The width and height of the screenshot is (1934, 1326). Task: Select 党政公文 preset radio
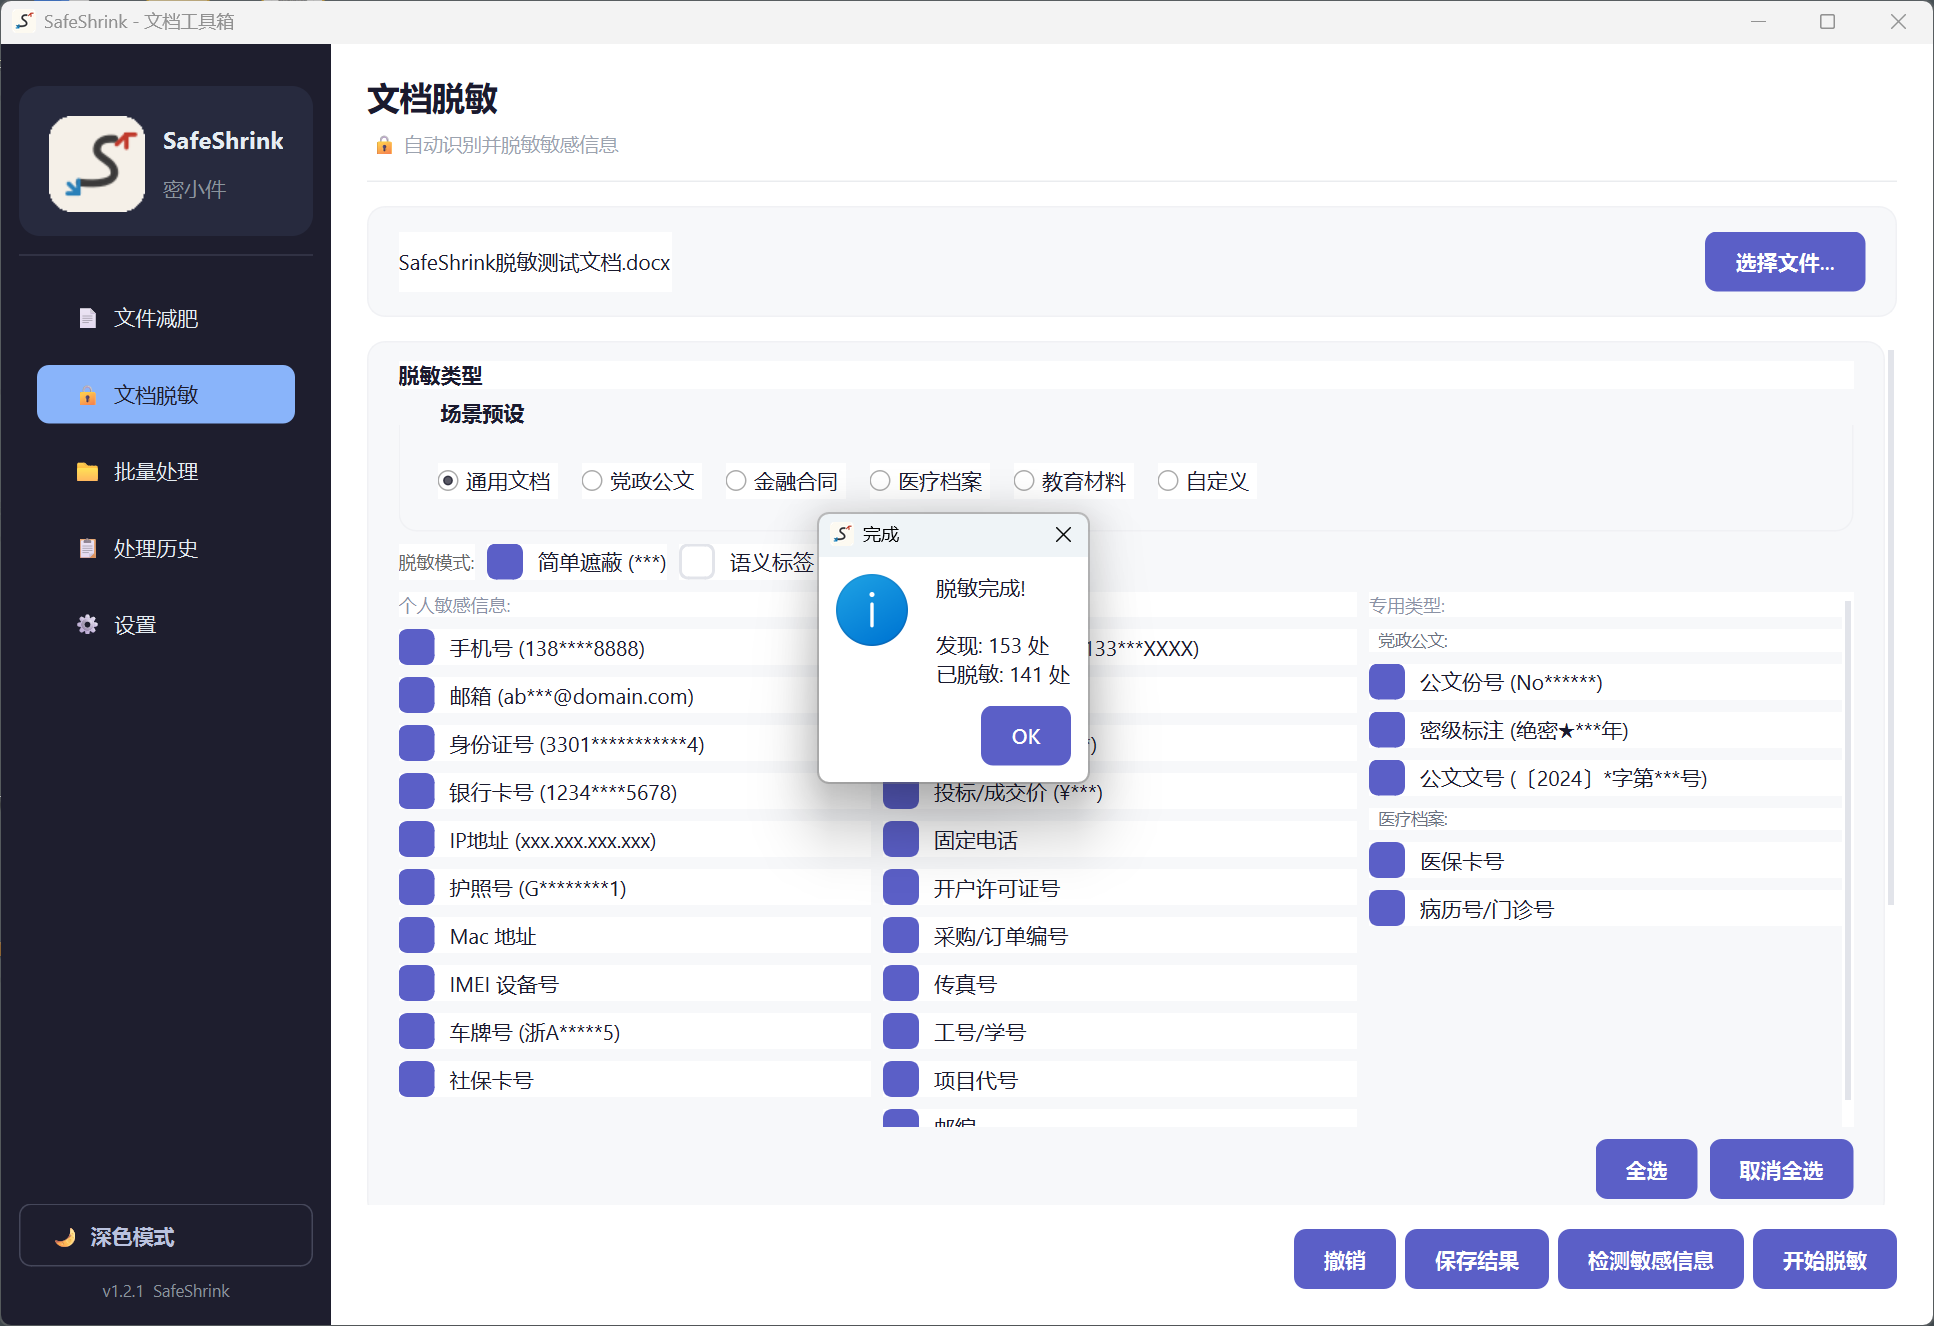pyautogui.click(x=592, y=481)
